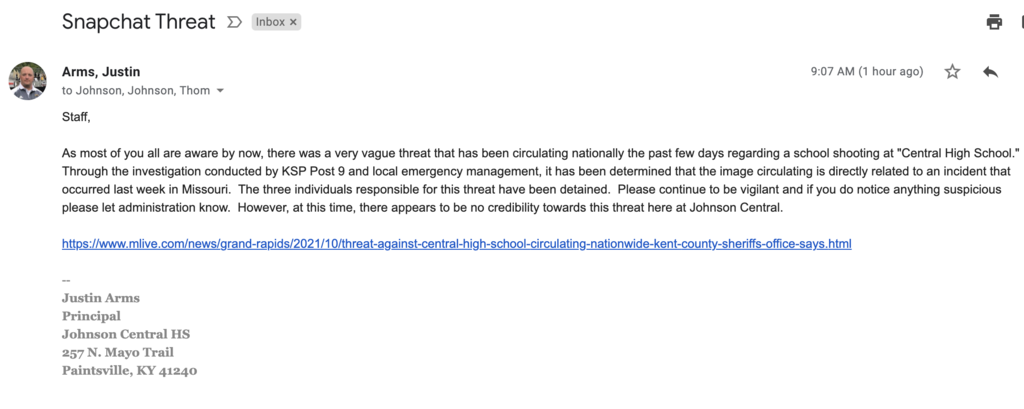1024x409 pixels.
Task: Open the sender's profile photo
Action: pyautogui.click(x=27, y=81)
